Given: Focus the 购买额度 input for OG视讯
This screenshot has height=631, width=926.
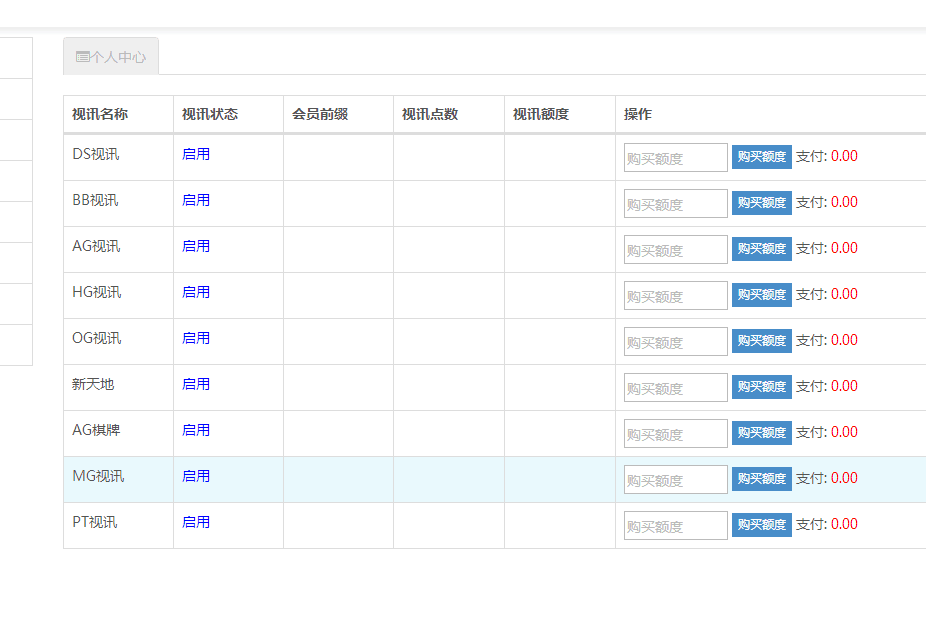Looking at the screenshot, I should click(676, 342).
